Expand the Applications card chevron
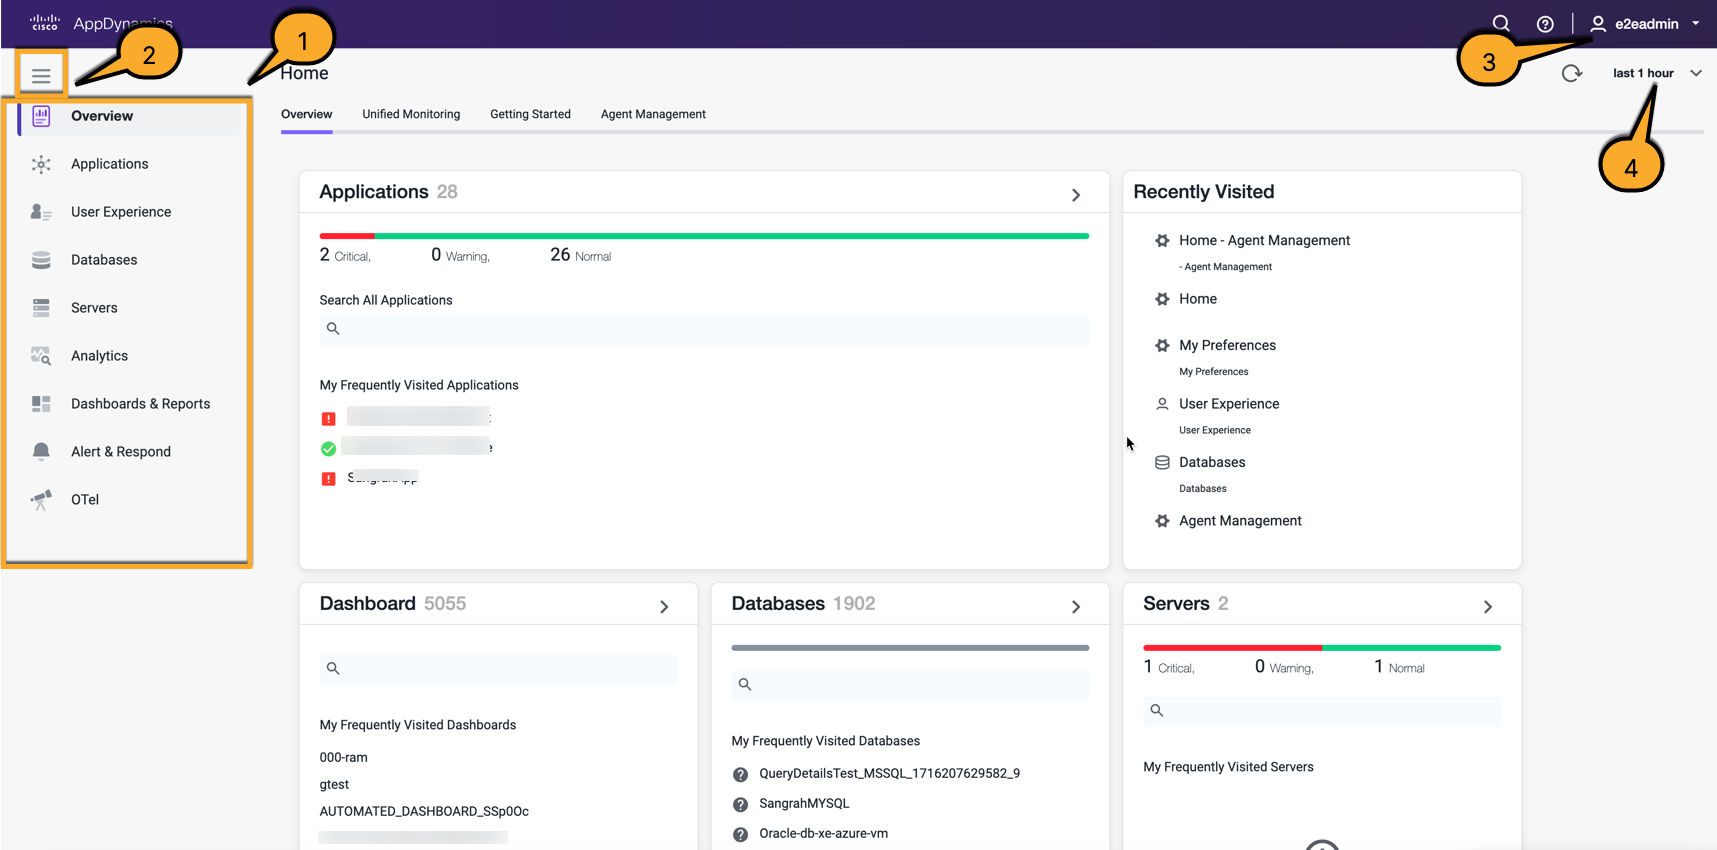The image size is (1717, 850). (x=1076, y=195)
